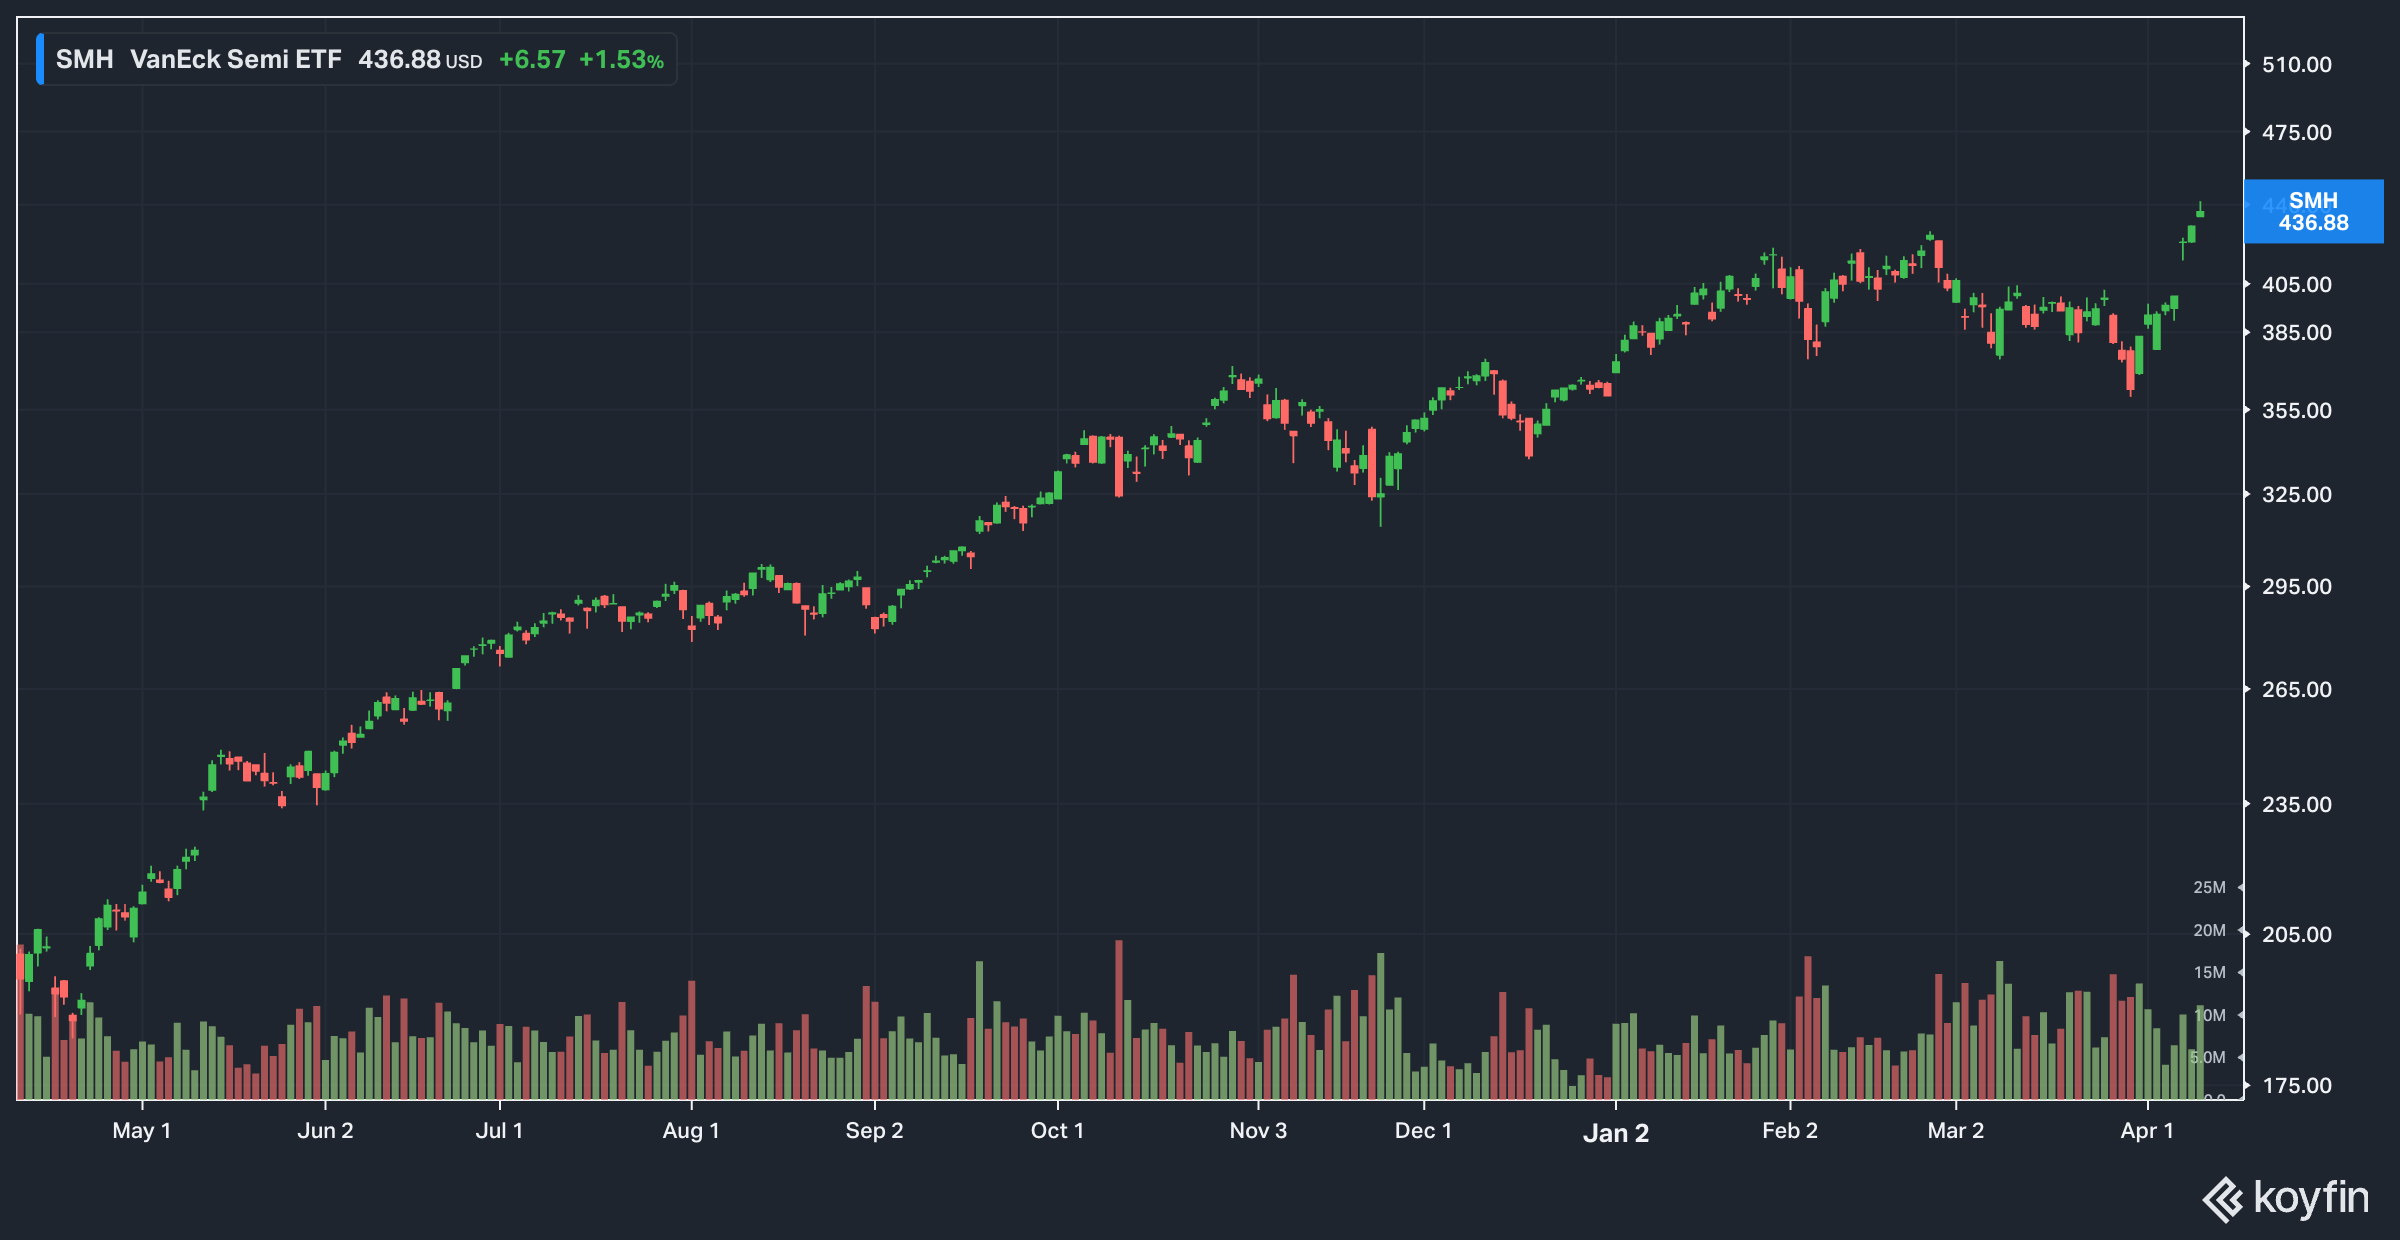The image size is (2400, 1240).
Task: Click the latest green candlestick near 436
Action: pyautogui.click(x=2200, y=213)
